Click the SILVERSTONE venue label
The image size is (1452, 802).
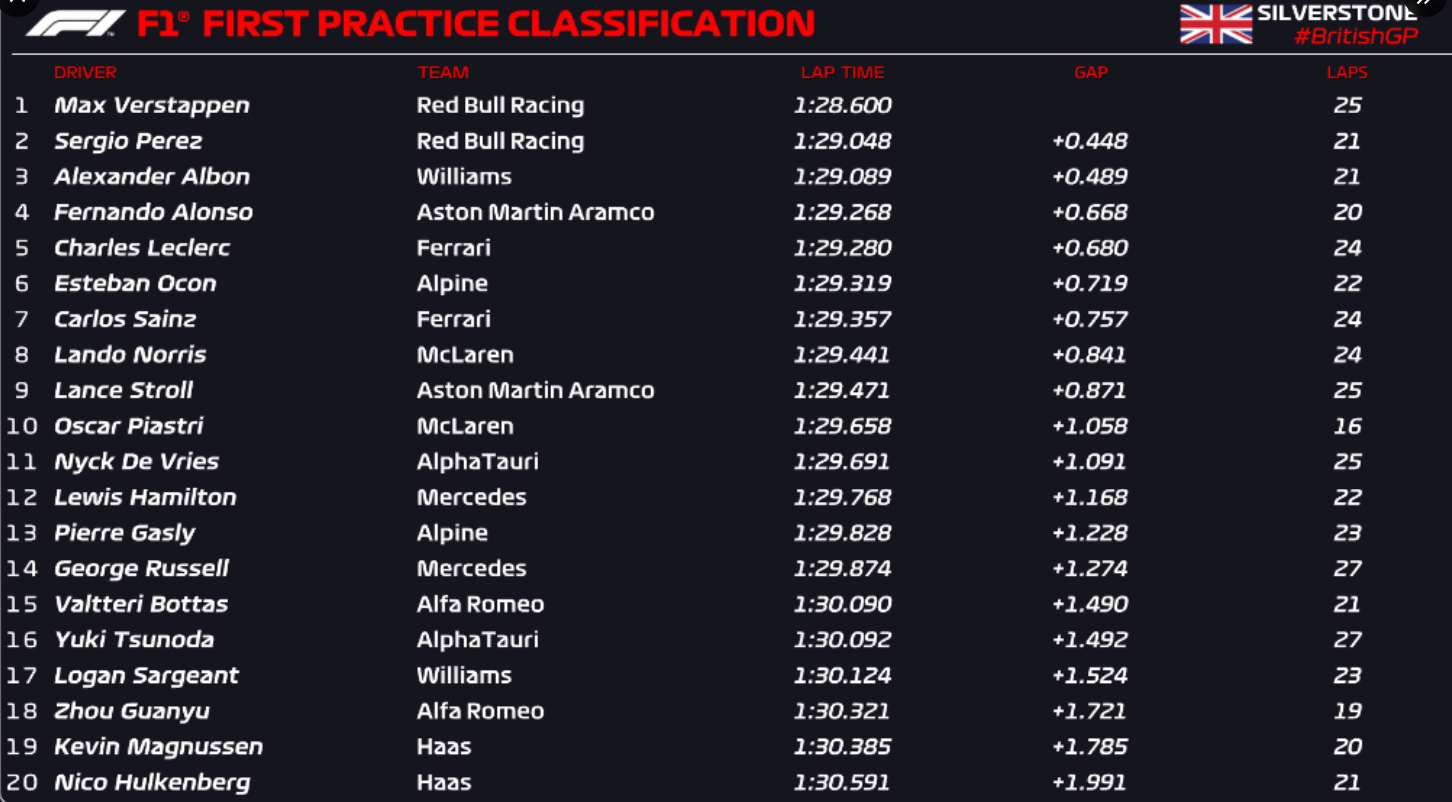point(1337,13)
